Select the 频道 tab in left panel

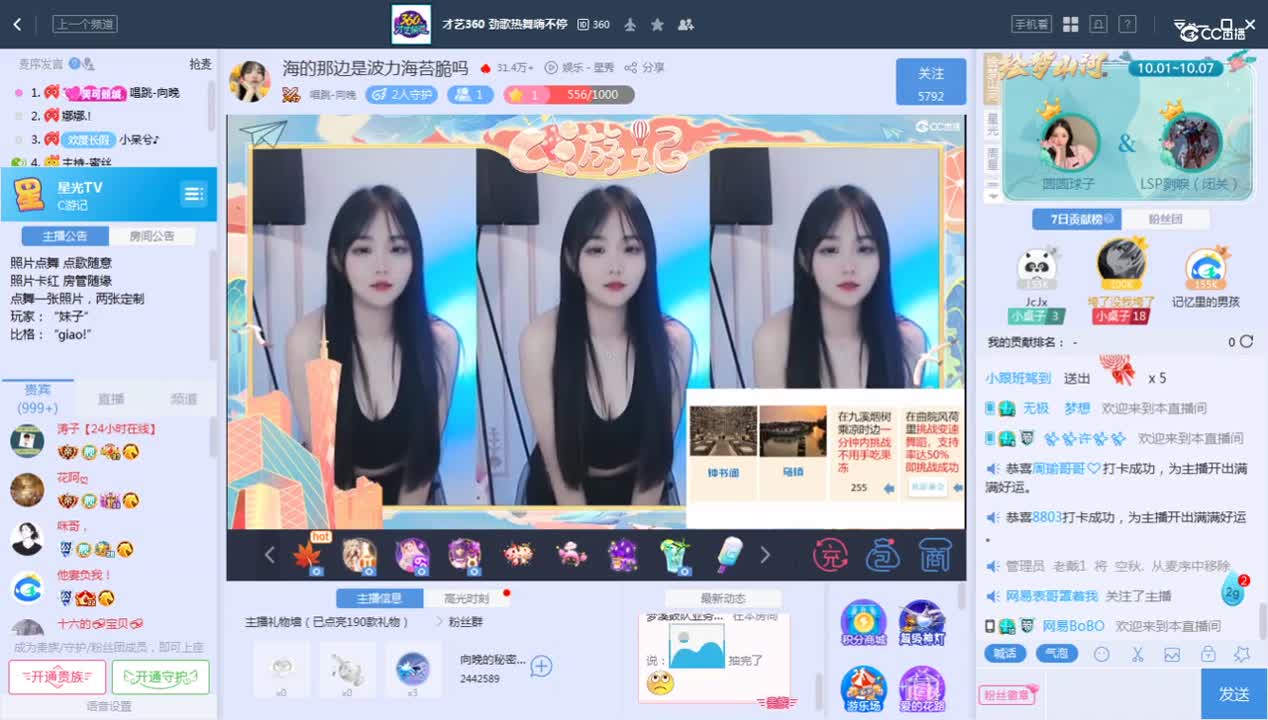point(184,399)
